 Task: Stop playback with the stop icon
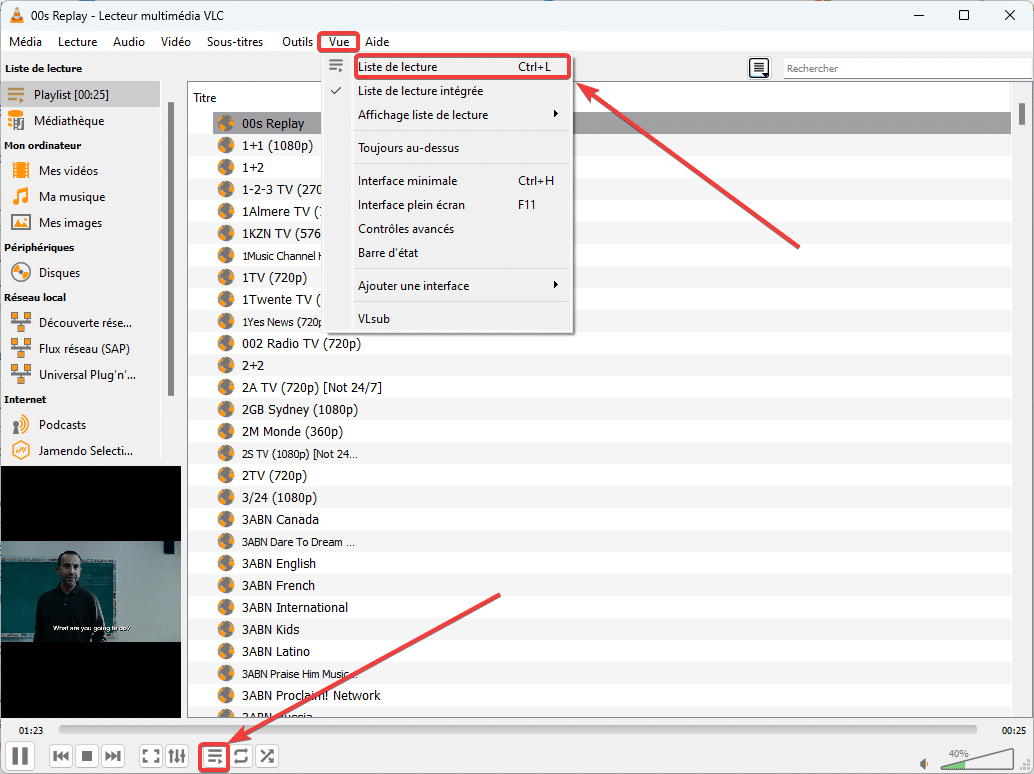pyautogui.click(x=87, y=756)
